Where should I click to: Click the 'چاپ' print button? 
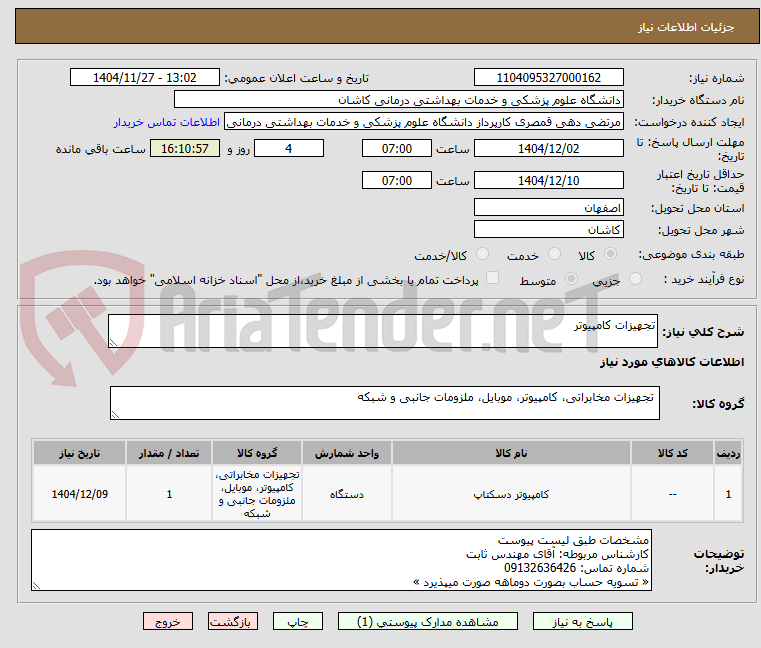pyautogui.click(x=298, y=622)
